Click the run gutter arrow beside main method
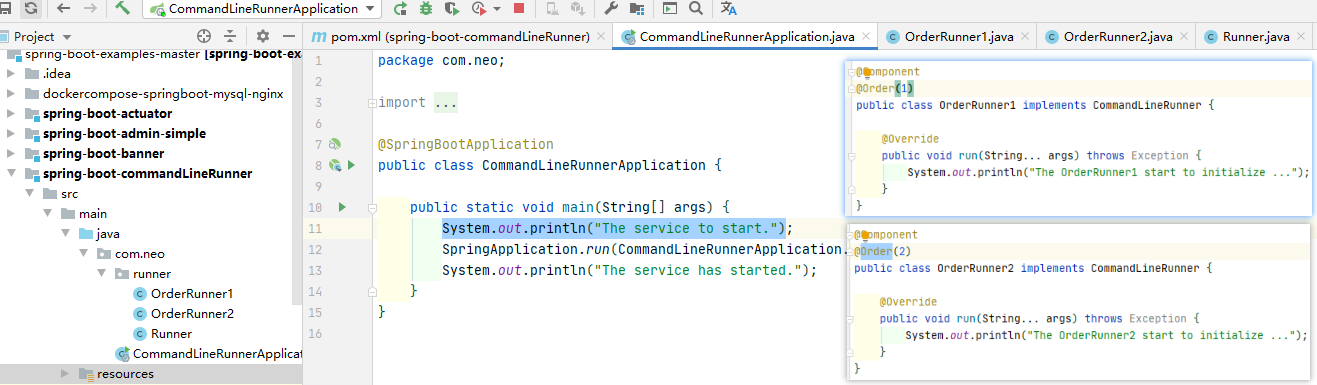Screen dimensions: 1317x385 click(x=342, y=207)
